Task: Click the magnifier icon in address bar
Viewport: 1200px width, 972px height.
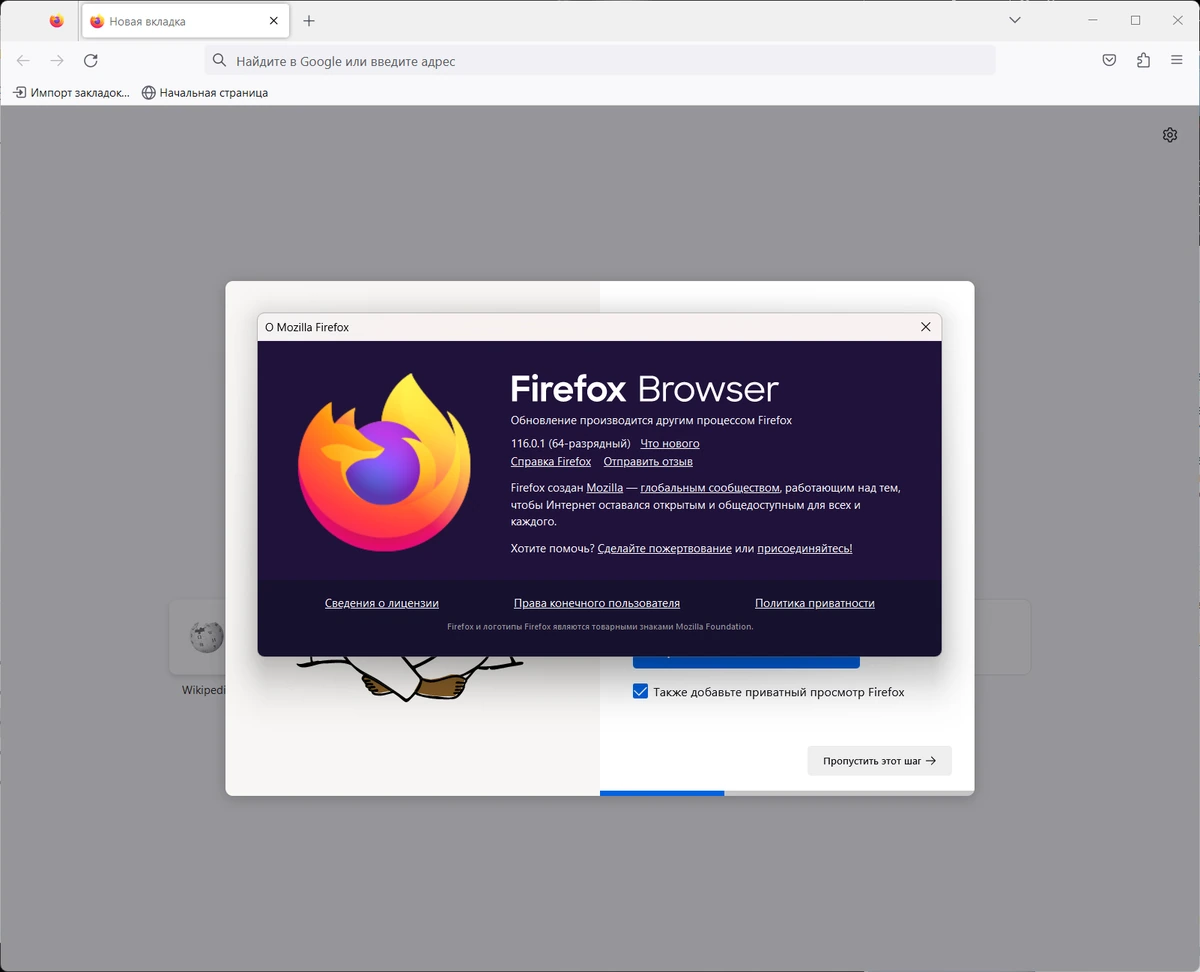Action: pos(220,61)
